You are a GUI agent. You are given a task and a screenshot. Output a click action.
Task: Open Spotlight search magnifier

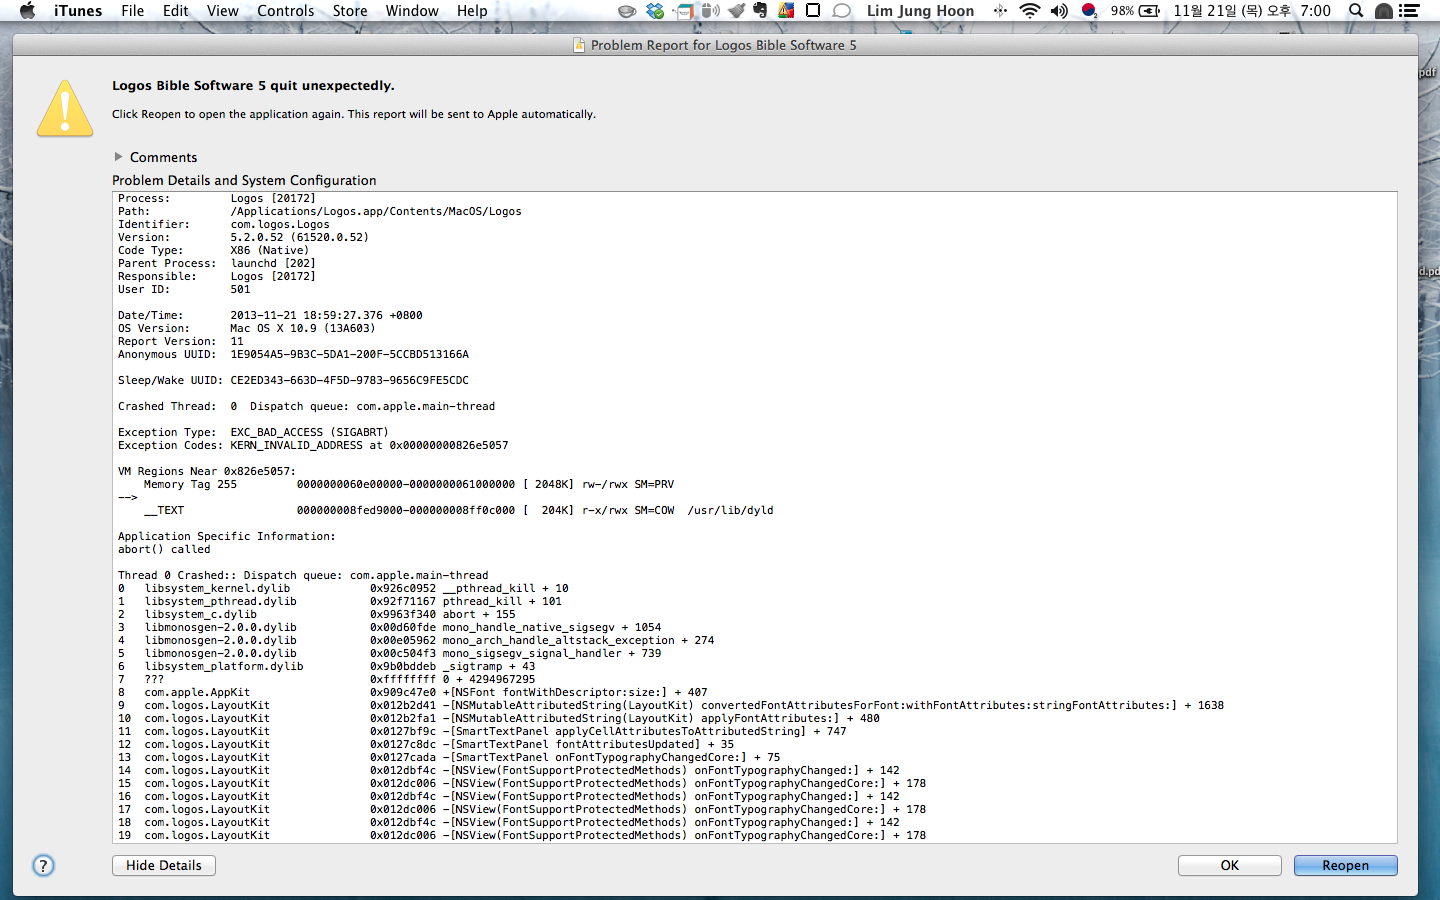tap(1356, 11)
